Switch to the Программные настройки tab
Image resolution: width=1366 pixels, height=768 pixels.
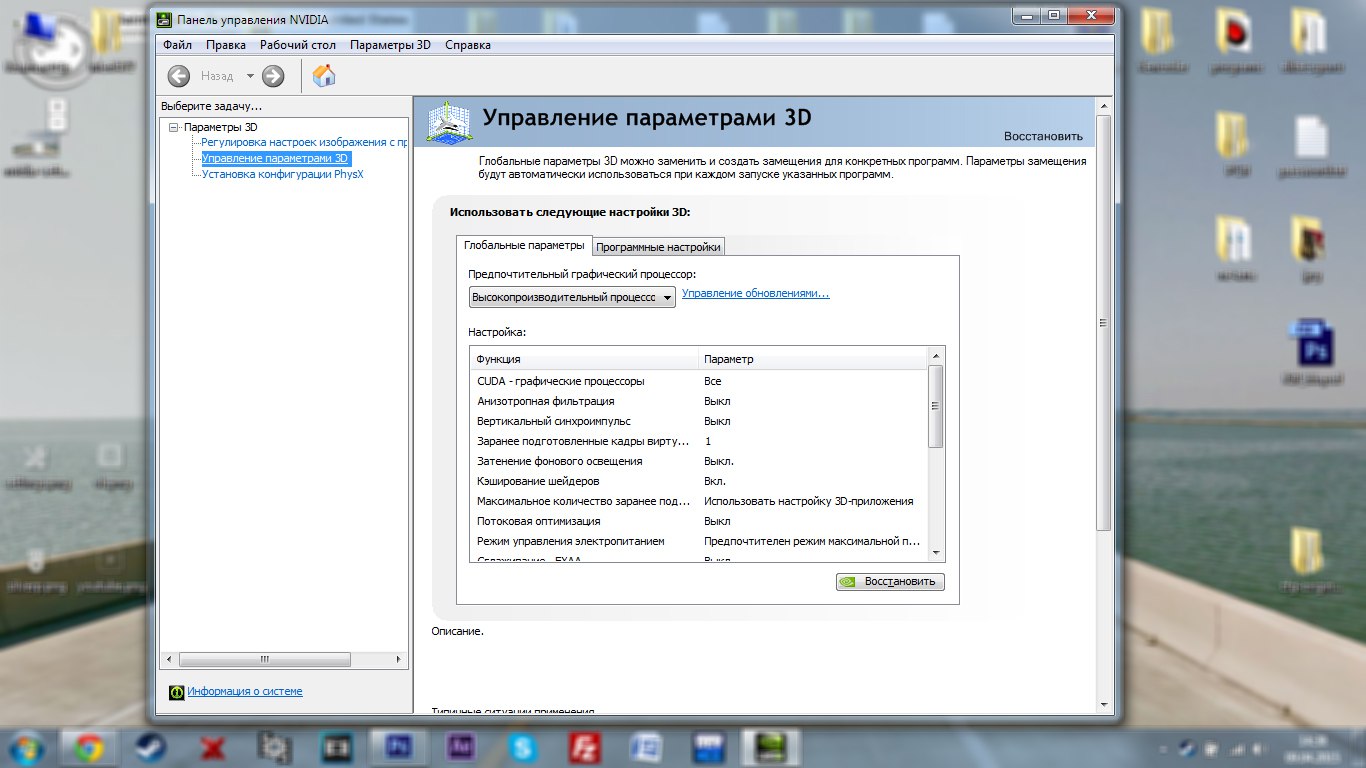click(657, 247)
